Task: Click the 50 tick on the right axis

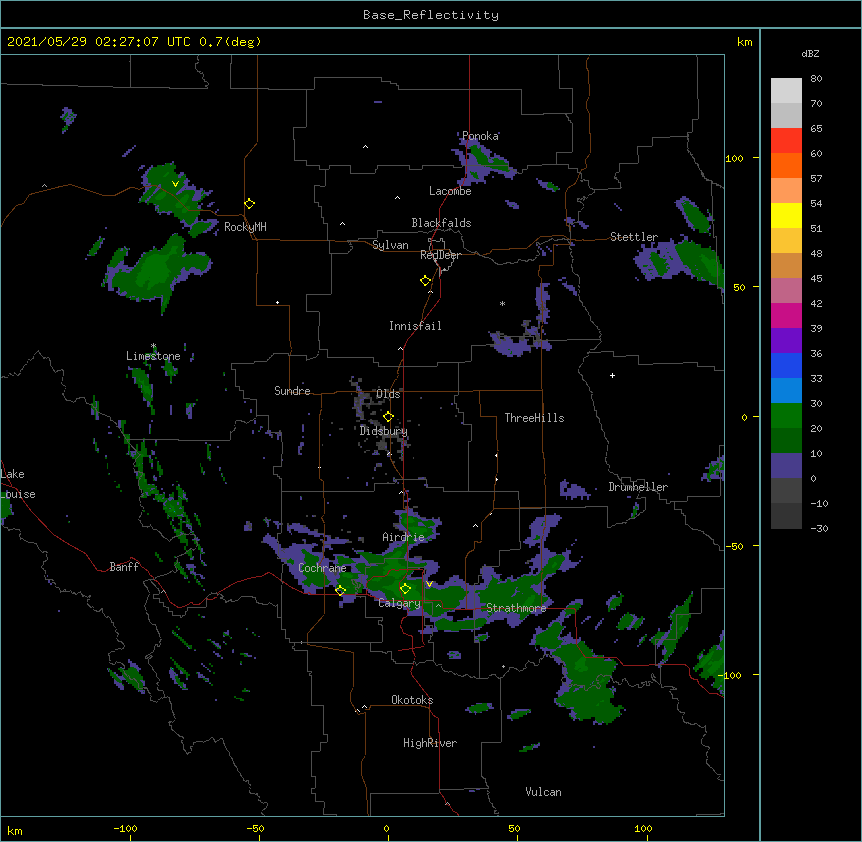Action: click(x=739, y=287)
